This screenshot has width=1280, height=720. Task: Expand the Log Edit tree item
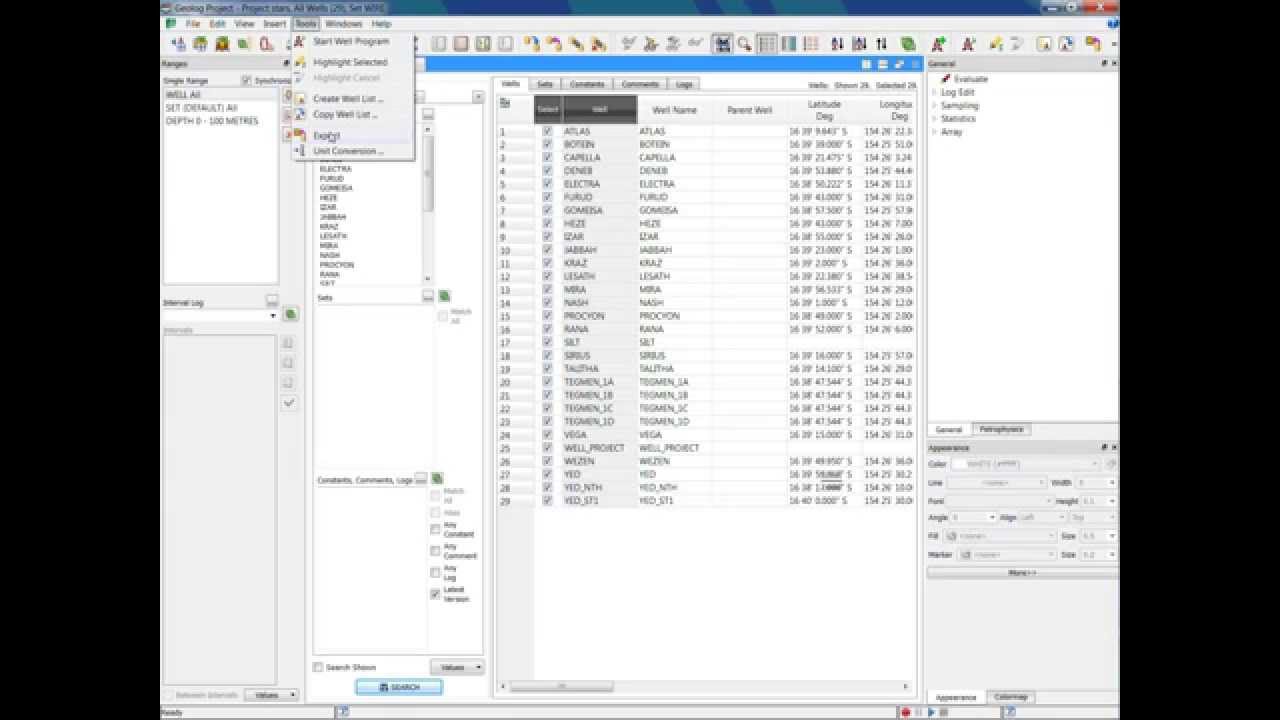pyautogui.click(x=935, y=92)
